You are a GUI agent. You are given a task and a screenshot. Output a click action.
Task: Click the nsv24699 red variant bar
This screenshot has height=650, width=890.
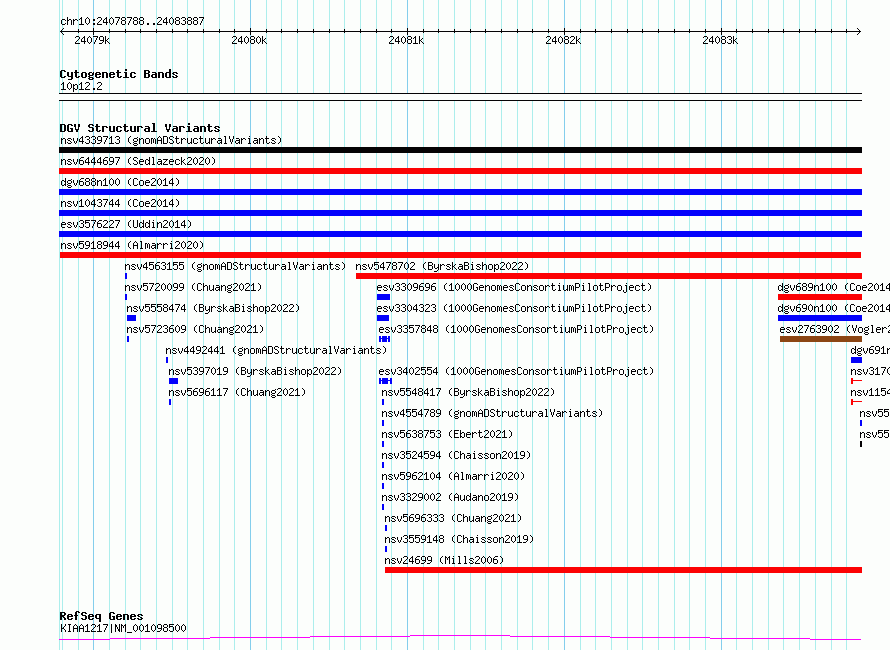[623, 570]
